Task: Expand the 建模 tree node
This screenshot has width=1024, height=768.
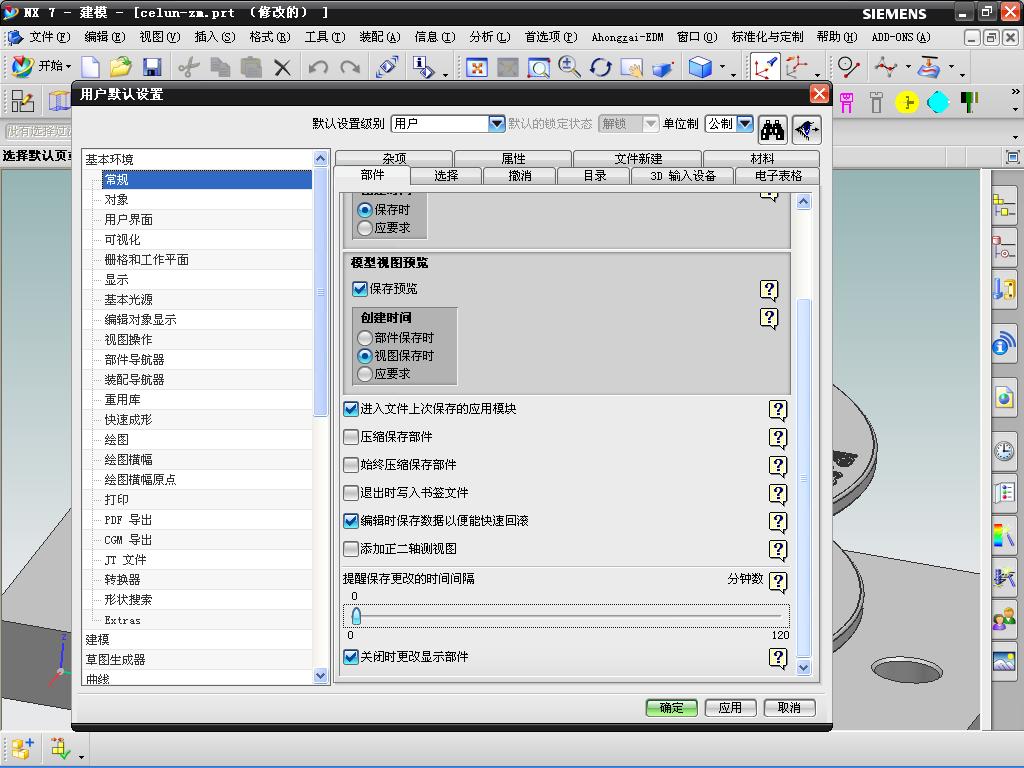Action: pos(97,639)
